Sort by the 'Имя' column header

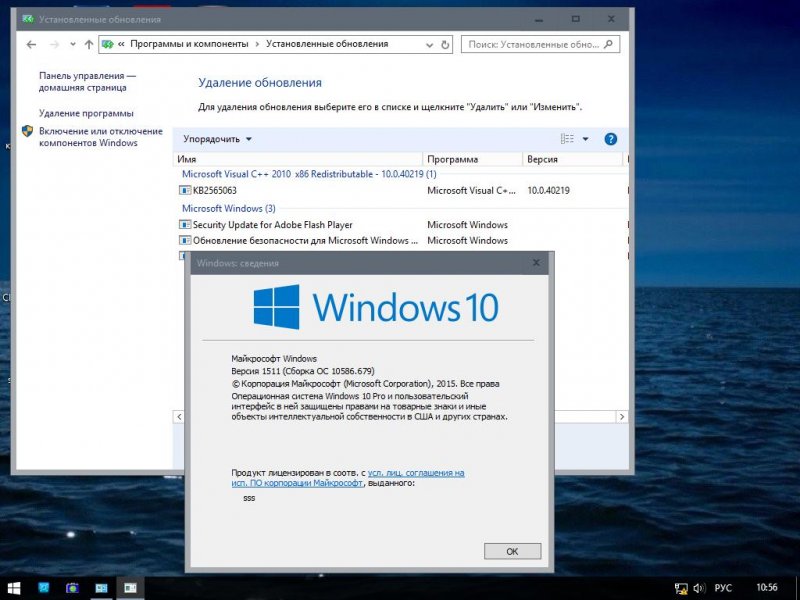click(298, 159)
